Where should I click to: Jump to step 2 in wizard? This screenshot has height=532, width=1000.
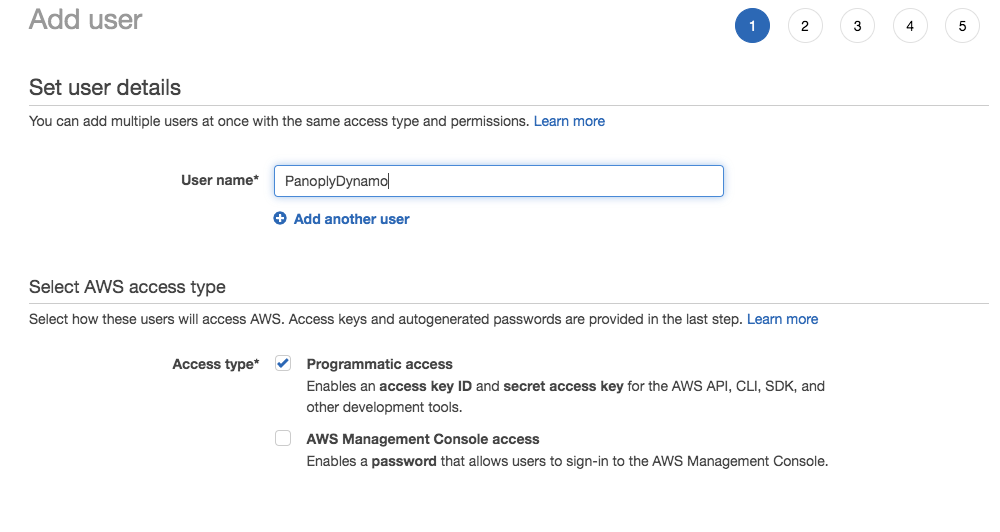click(x=805, y=26)
